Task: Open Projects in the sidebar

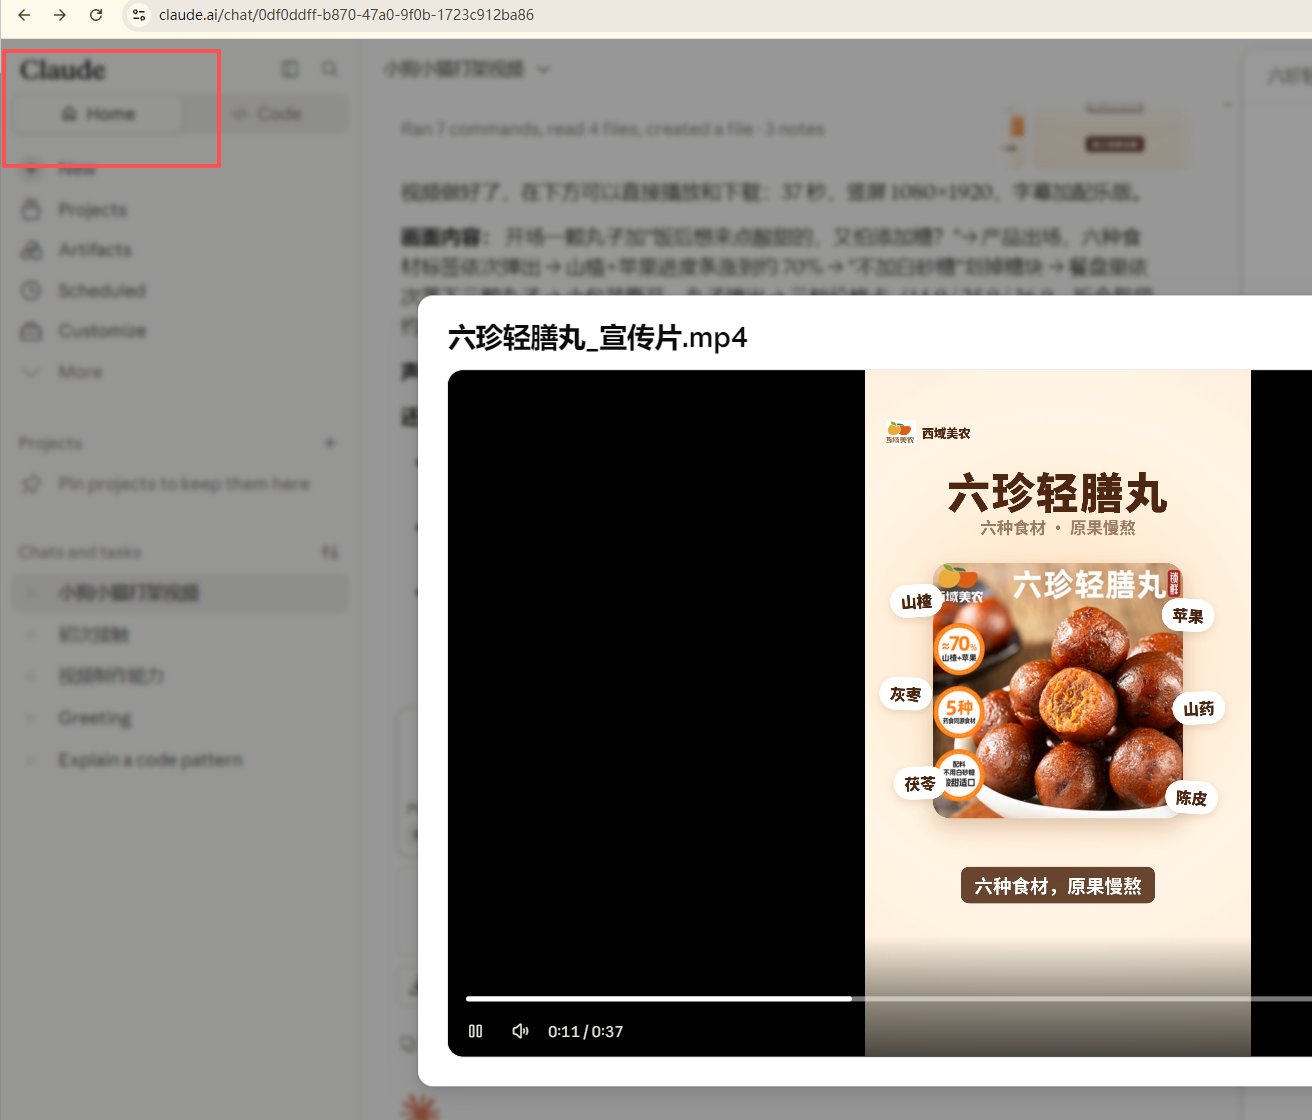Action: pyautogui.click(x=92, y=210)
